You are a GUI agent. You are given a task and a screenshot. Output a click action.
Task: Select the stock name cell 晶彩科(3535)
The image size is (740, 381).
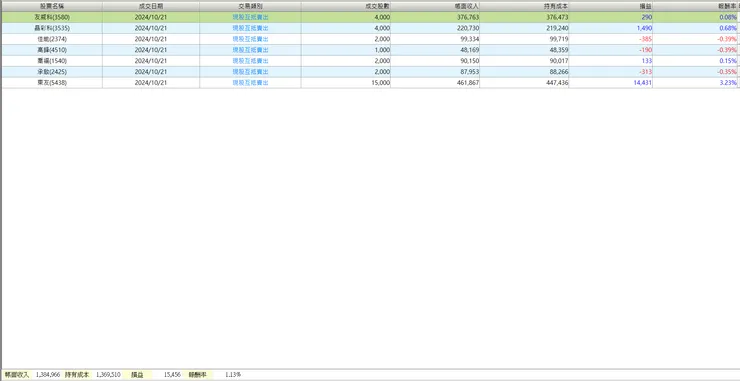(x=52, y=28)
